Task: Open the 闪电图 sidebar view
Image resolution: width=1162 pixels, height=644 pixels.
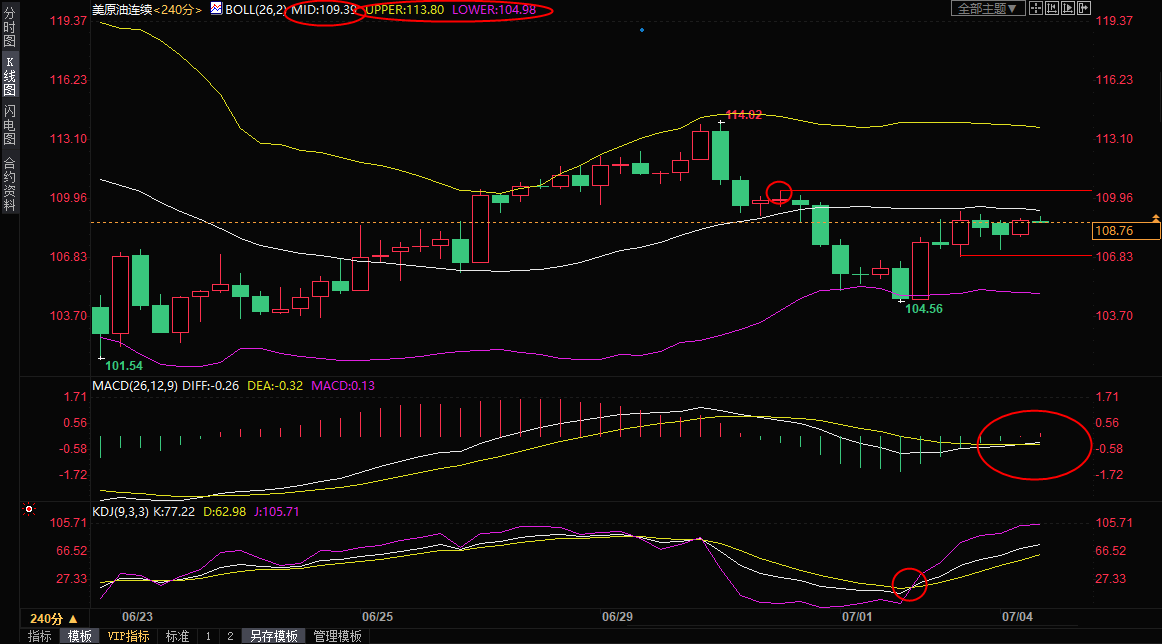Action: point(9,123)
